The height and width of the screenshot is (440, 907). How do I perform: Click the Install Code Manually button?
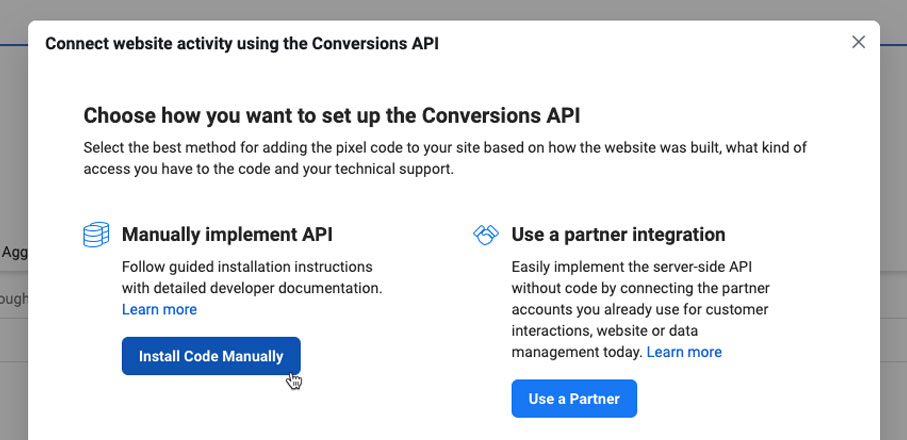tap(211, 356)
